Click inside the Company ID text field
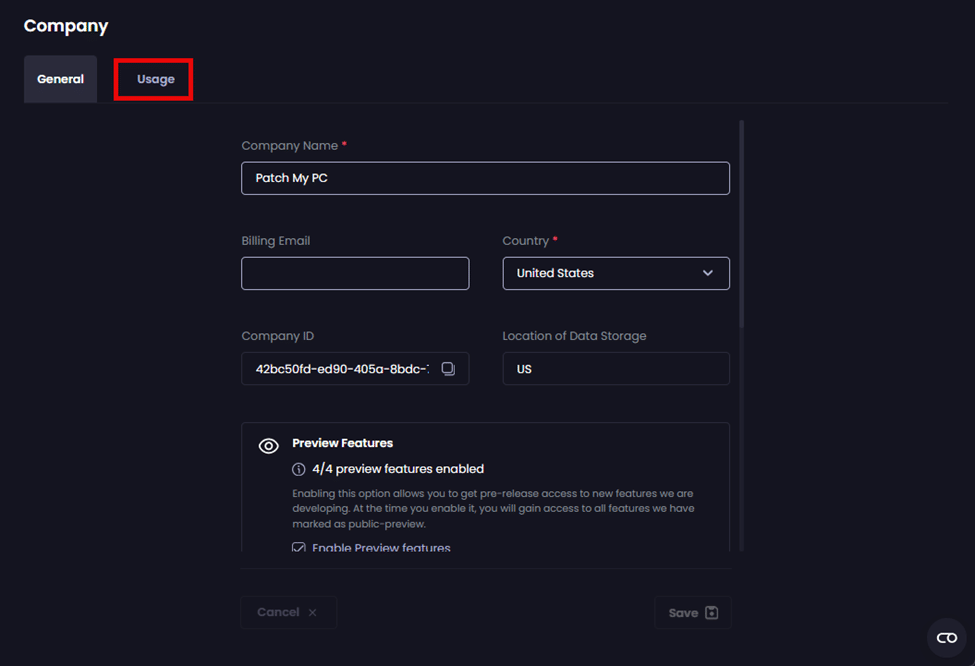 pos(340,369)
